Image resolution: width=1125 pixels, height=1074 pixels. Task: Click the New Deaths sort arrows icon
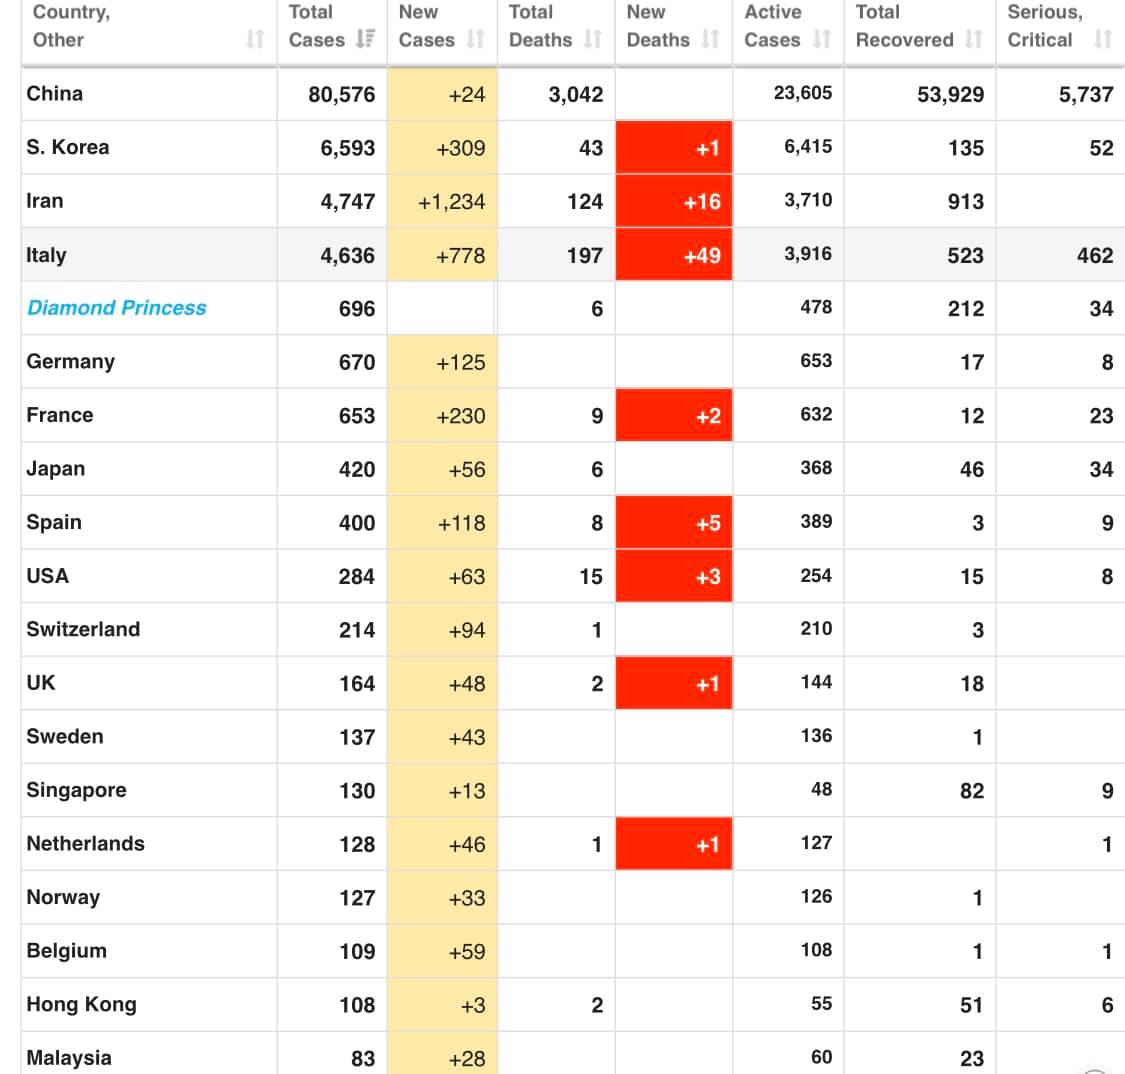[710, 39]
